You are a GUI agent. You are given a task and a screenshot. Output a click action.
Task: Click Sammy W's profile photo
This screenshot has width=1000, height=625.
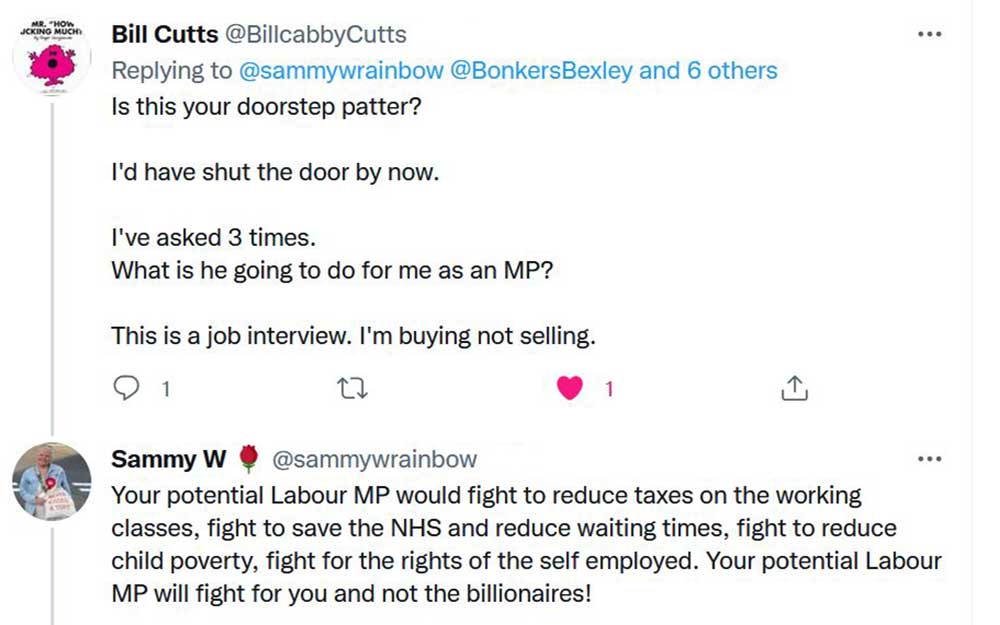(x=51, y=481)
